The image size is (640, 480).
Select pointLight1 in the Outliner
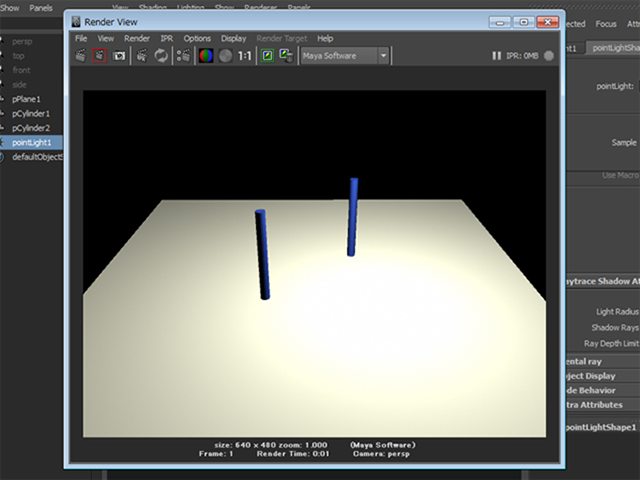point(31,142)
